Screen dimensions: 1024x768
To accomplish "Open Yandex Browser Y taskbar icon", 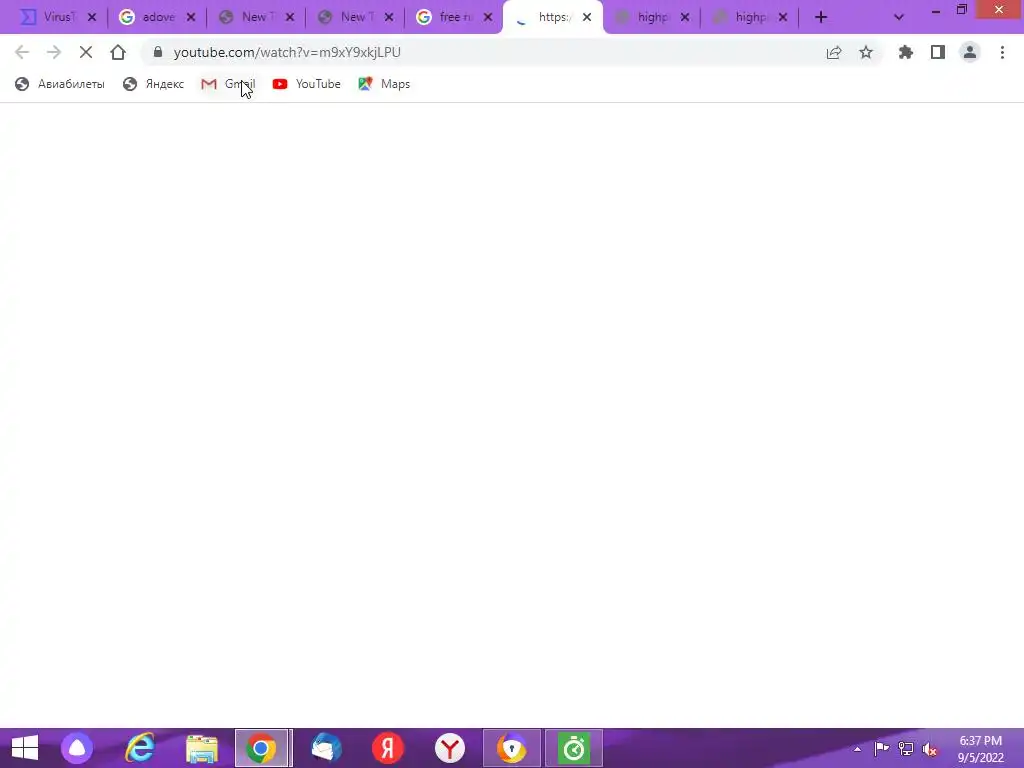I will tap(450, 748).
